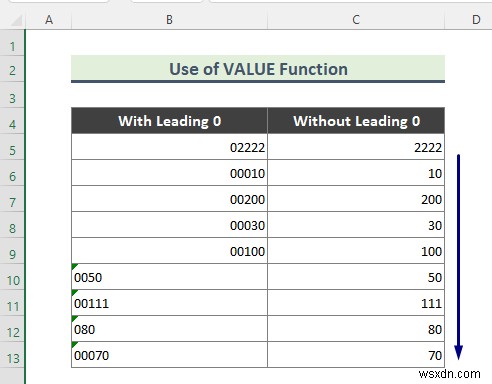This screenshot has width=492, height=384.
Task: Select the result cell showing 30
Action: [356, 225]
